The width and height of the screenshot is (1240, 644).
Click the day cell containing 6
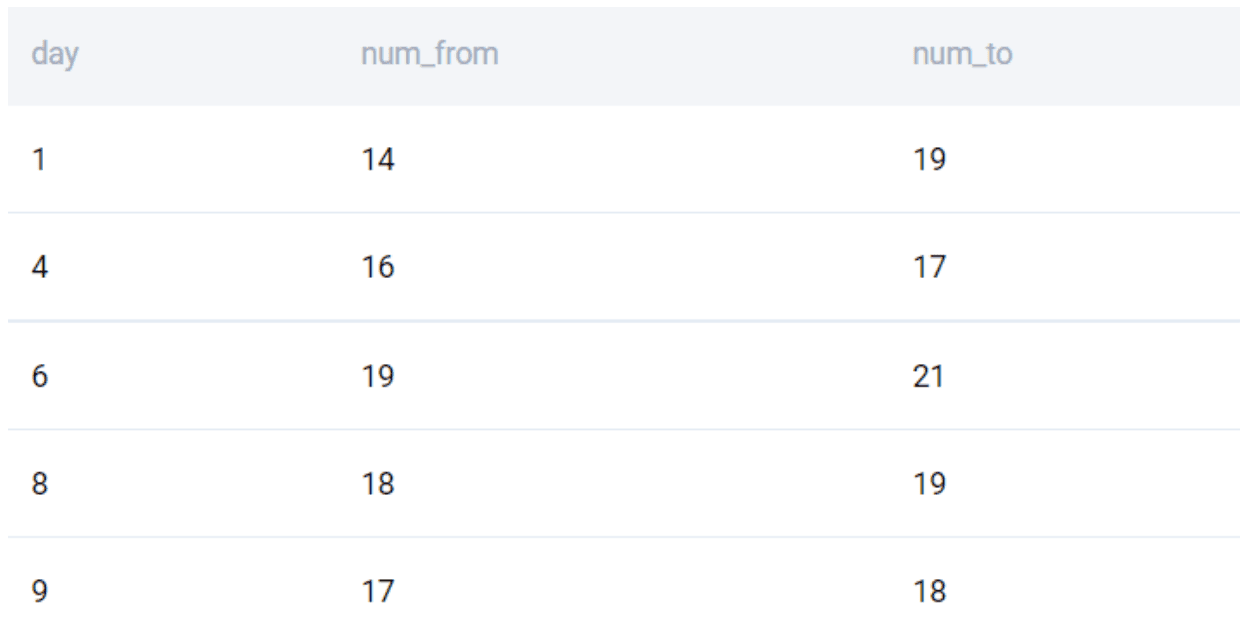[x=40, y=377]
